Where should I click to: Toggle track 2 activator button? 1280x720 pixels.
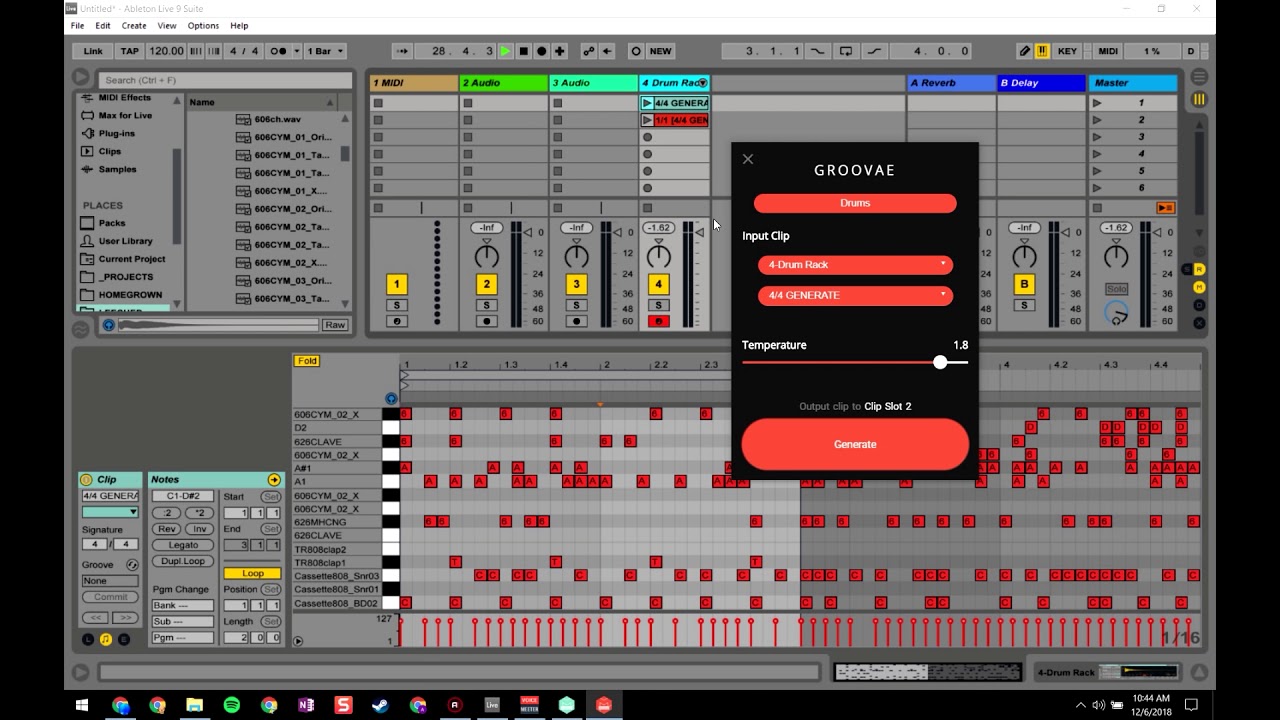pos(487,285)
